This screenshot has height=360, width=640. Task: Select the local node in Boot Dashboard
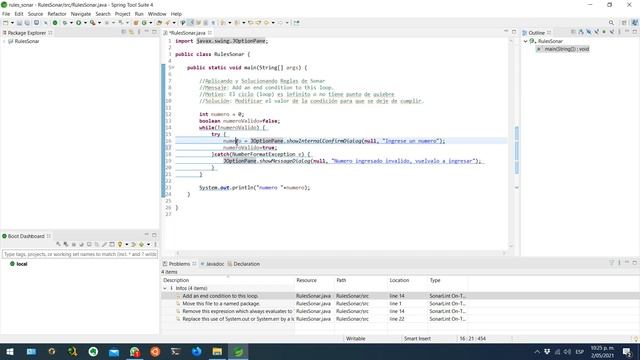click(x=19, y=264)
